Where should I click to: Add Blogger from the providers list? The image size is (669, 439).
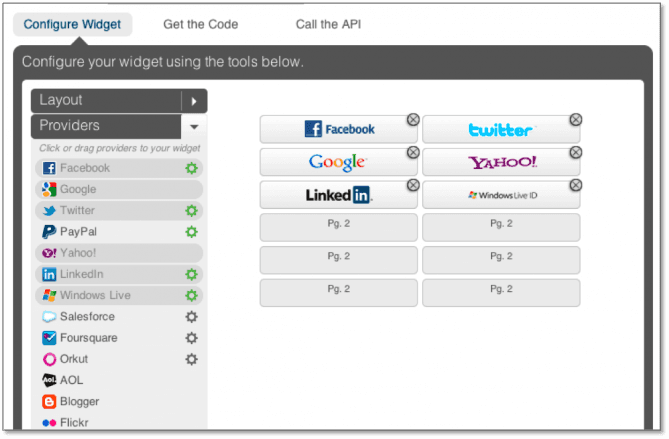(x=80, y=401)
